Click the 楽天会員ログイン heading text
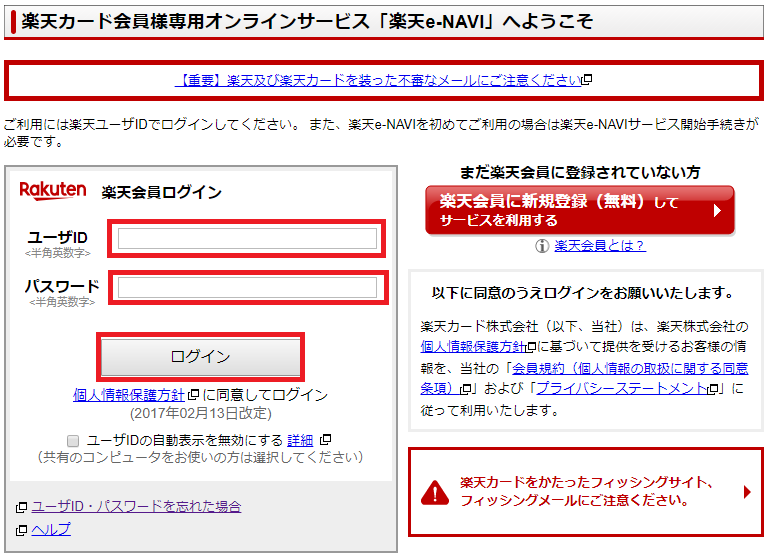This screenshot has height=557, width=771. point(161,192)
